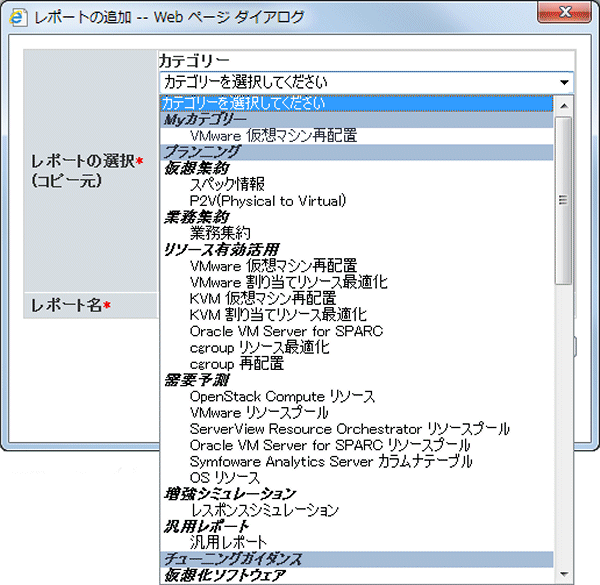Click the レポート名 label

[x=70, y=305]
